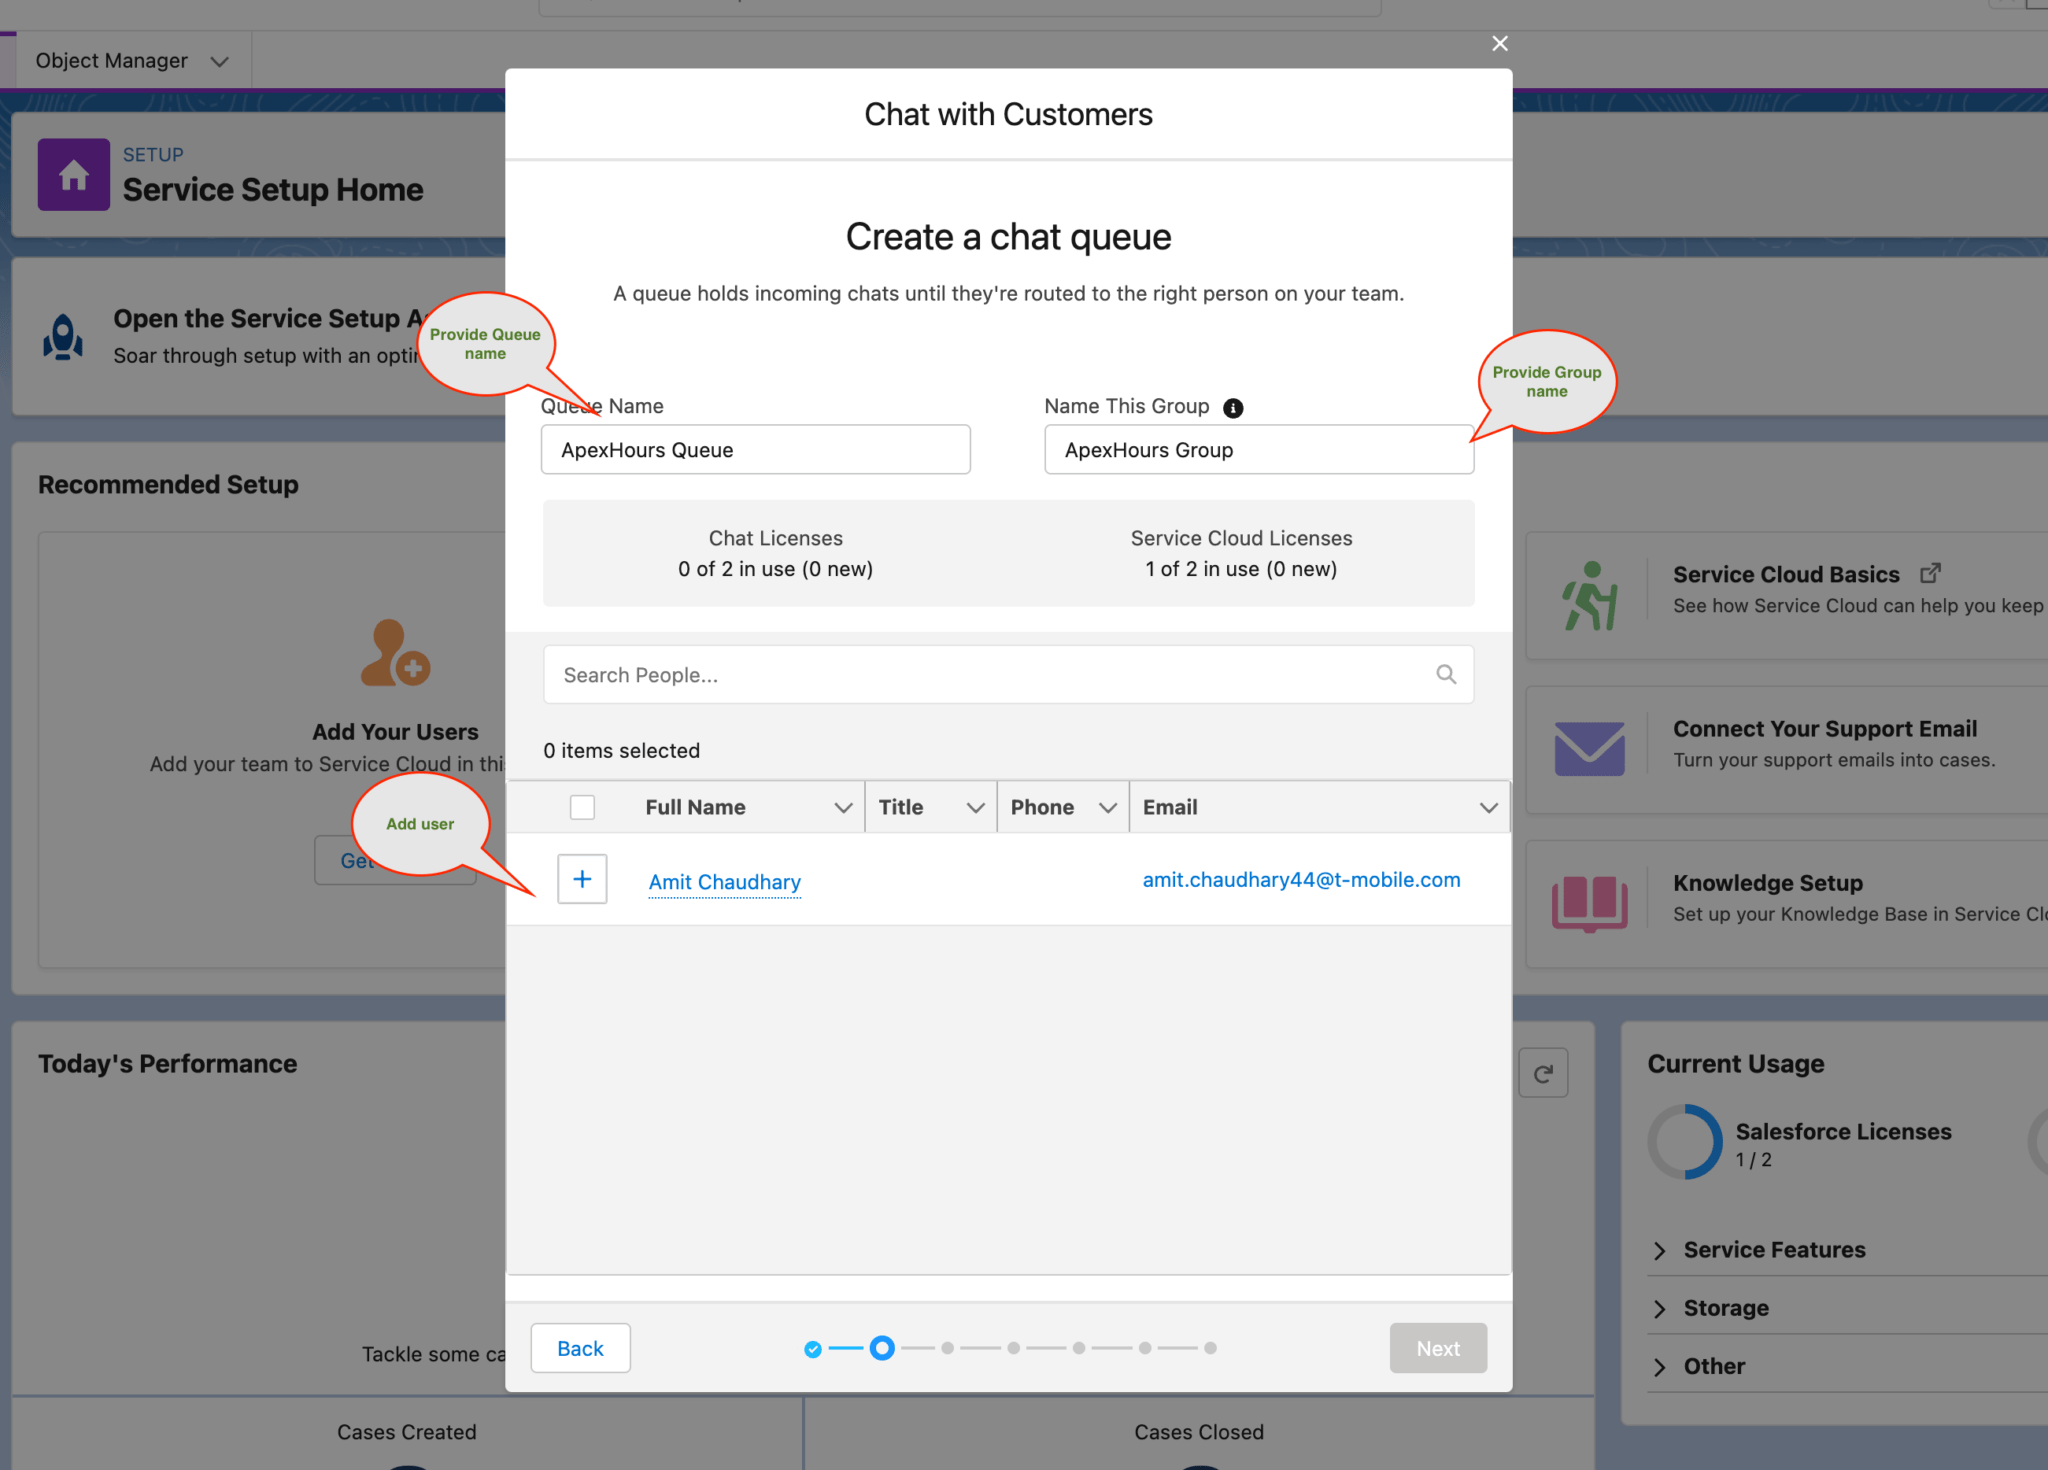Viewport: 2048px width, 1470px height.
Task: Click the info icon beside Name This Group
Action: pyautogui.click(x=1233, y=407)
